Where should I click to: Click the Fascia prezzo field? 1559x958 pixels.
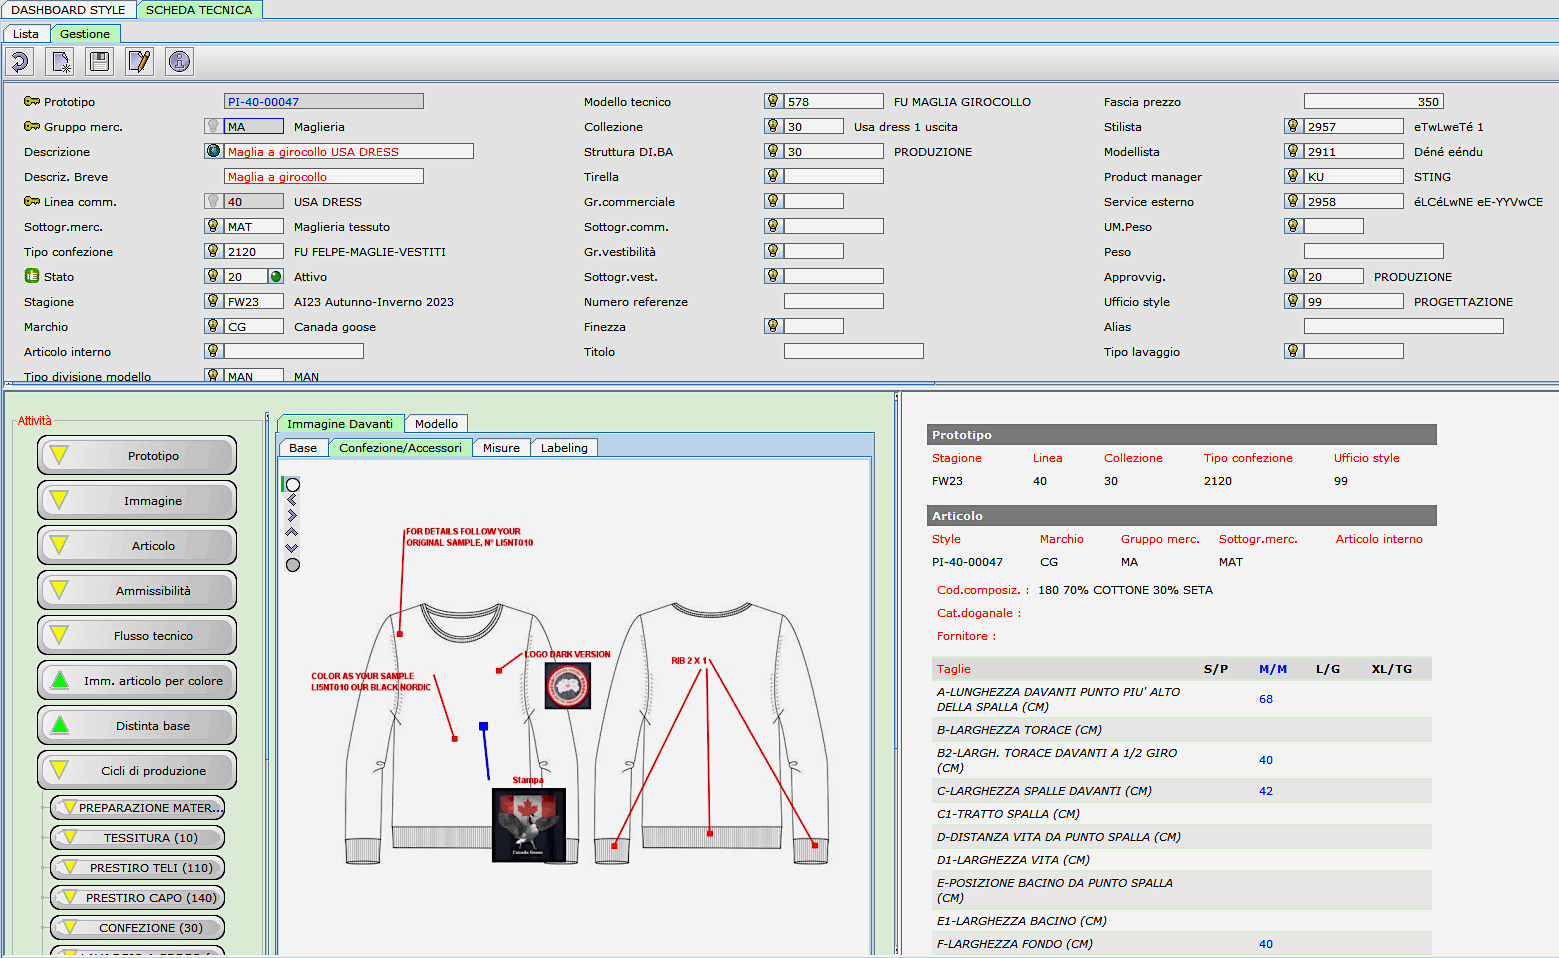tap(1374, 101)
